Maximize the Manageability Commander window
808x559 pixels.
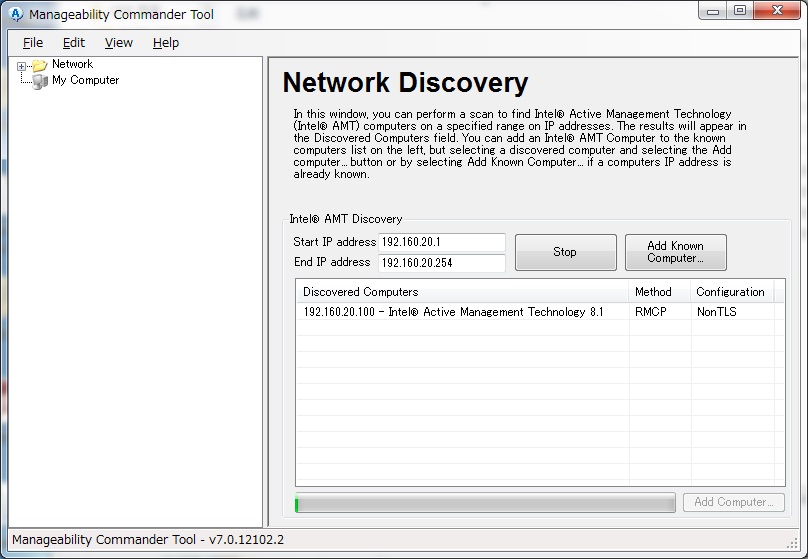tap(740, 11)
